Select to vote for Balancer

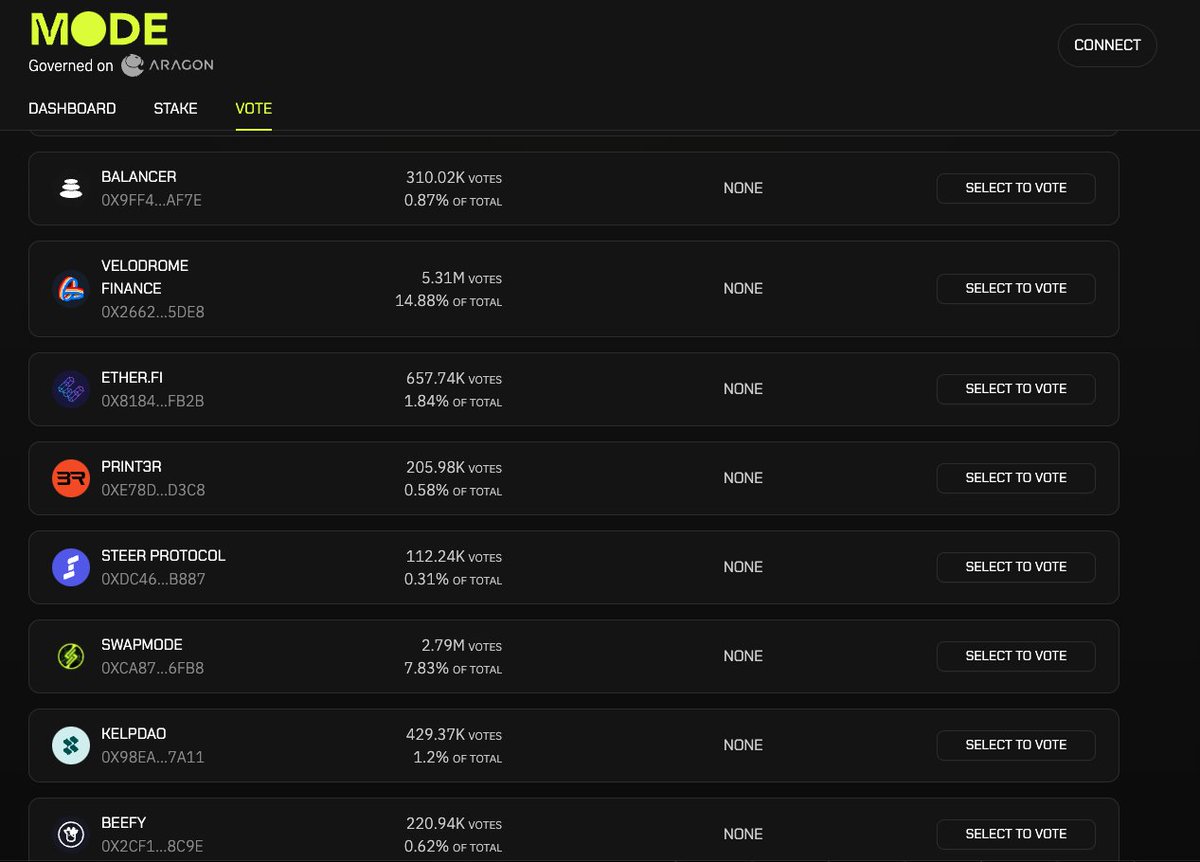[1016, 188]
